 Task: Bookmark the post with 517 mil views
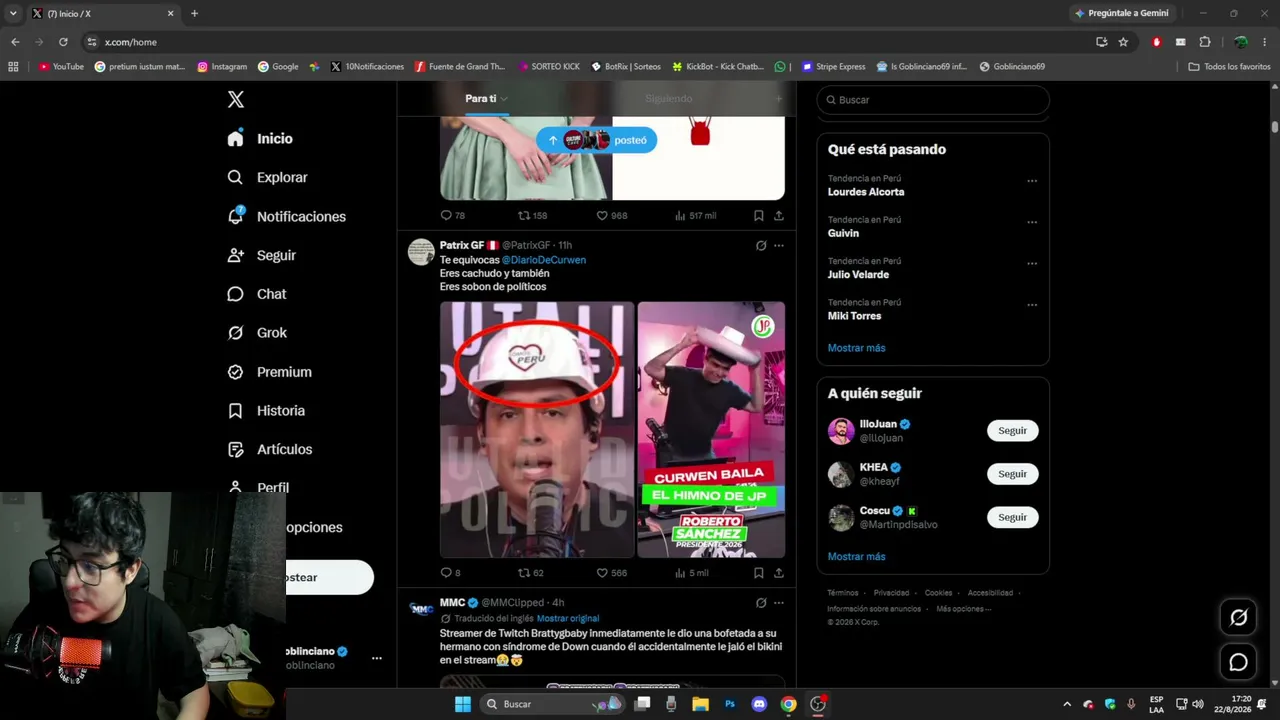pos(759,215)
